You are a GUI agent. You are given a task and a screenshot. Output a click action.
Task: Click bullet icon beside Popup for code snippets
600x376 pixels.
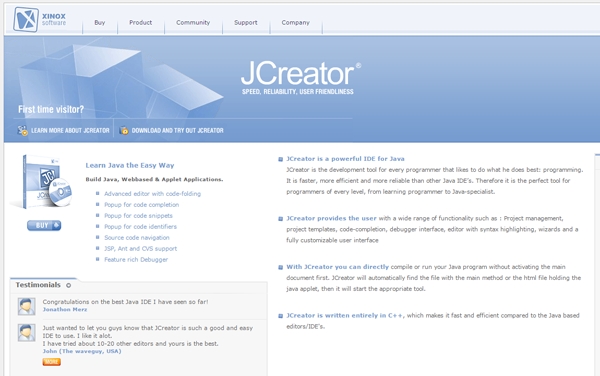click(98, 215)
